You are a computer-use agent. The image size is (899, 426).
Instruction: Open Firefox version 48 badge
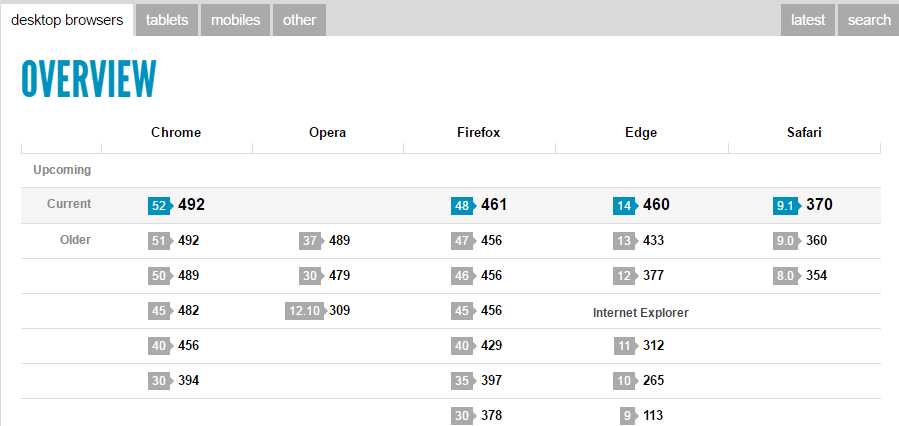coord(463,206)
